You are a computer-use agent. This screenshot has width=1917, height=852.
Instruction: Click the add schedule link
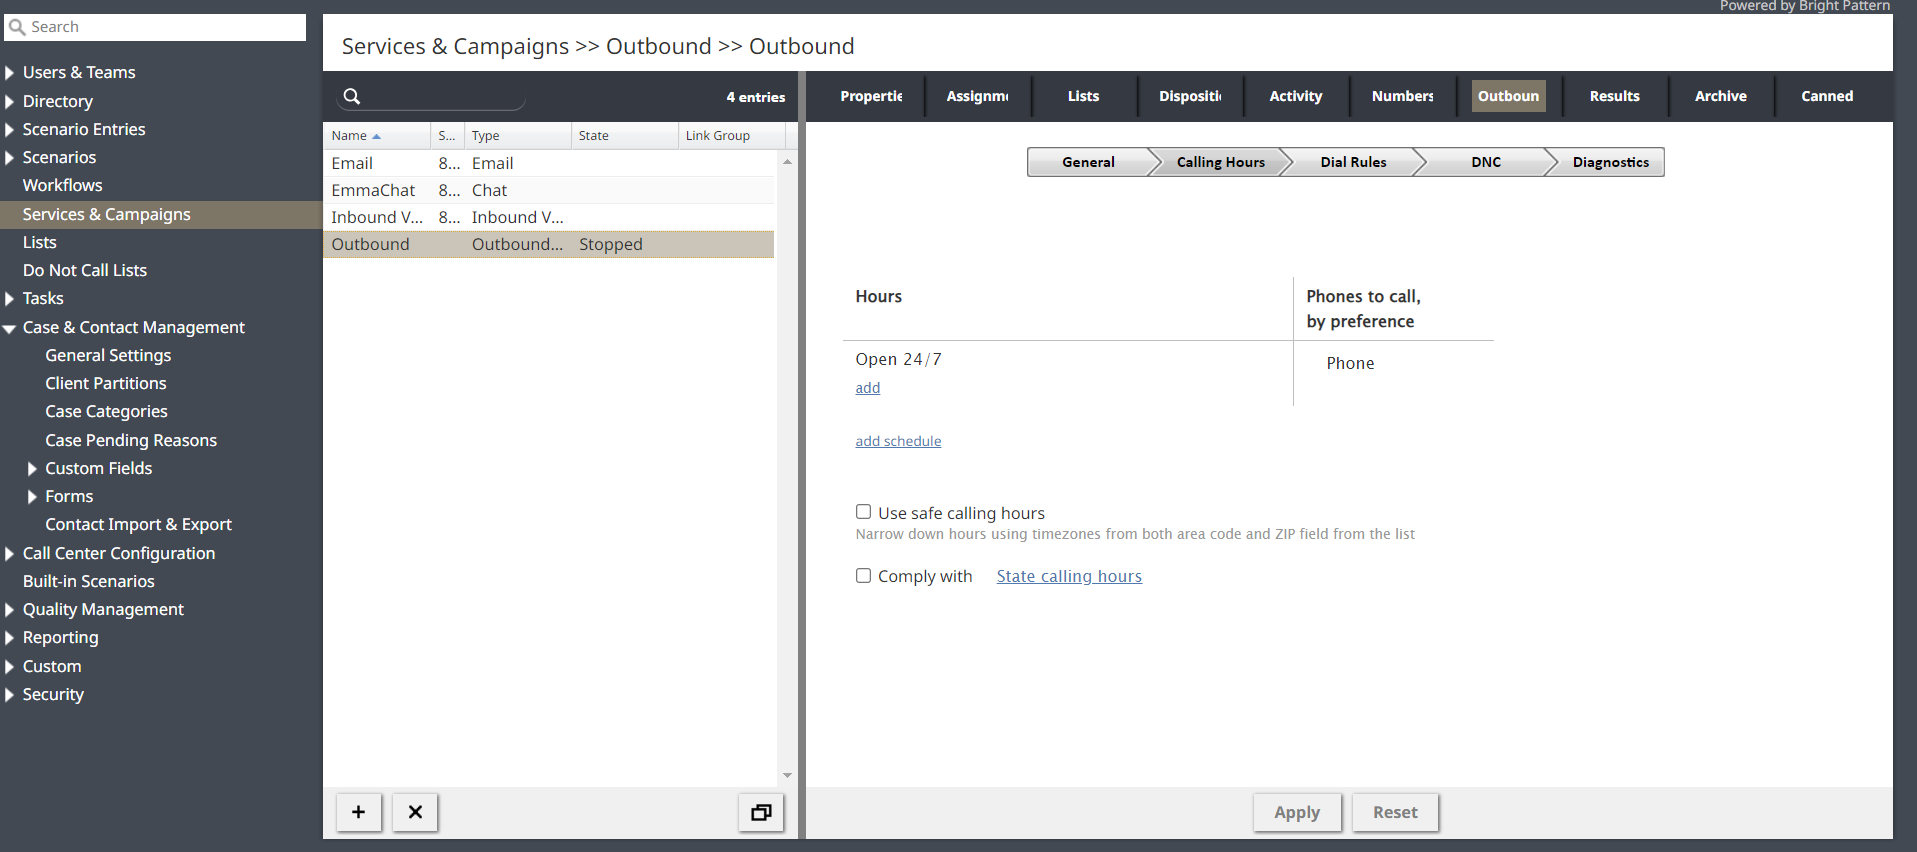click(x=898, y=441)
